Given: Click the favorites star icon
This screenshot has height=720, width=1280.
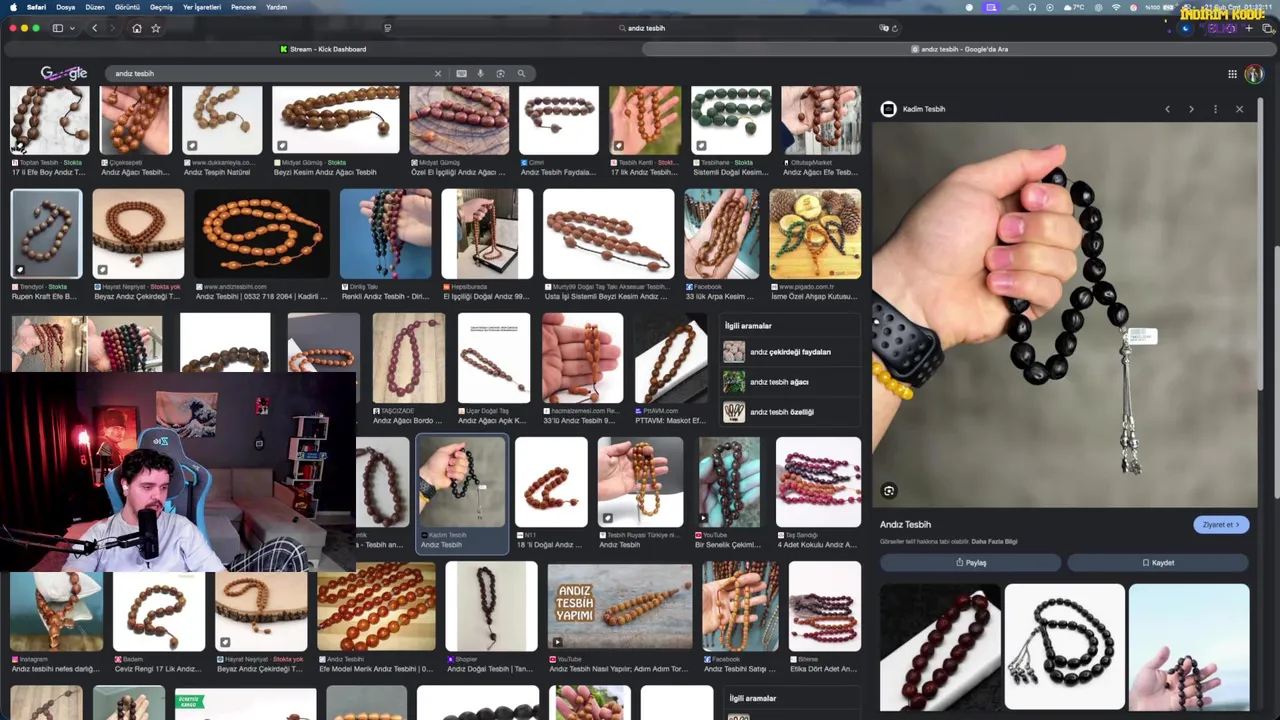Looking at the screenshot, I should click(156, 28).
